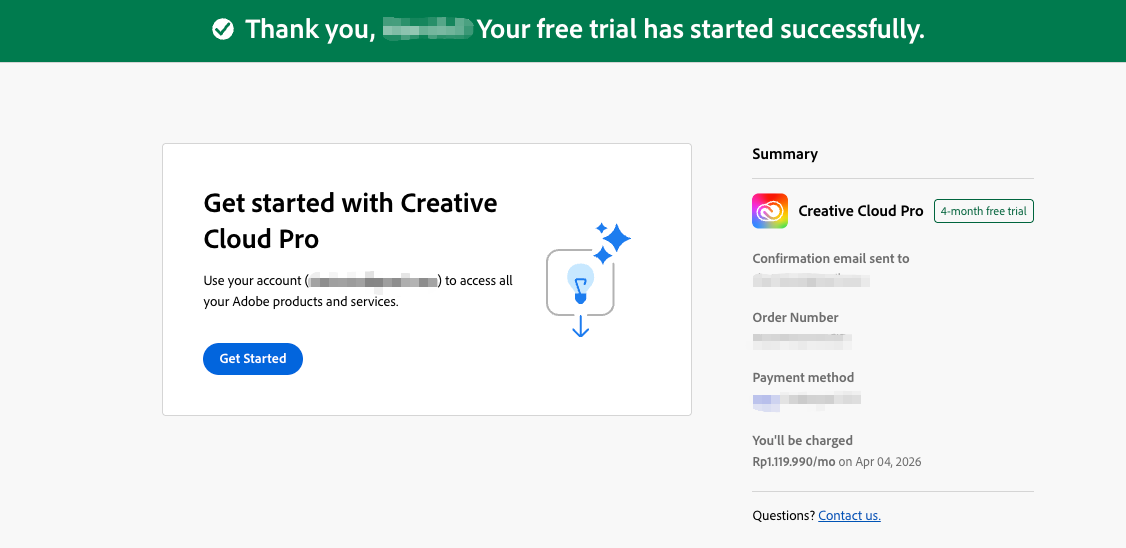Image resolution: width=1126 pixels, height=548 pixels.
Task: Click the payment card icon under Payment method
Action: pyautogui.click(x=766, y=400)
